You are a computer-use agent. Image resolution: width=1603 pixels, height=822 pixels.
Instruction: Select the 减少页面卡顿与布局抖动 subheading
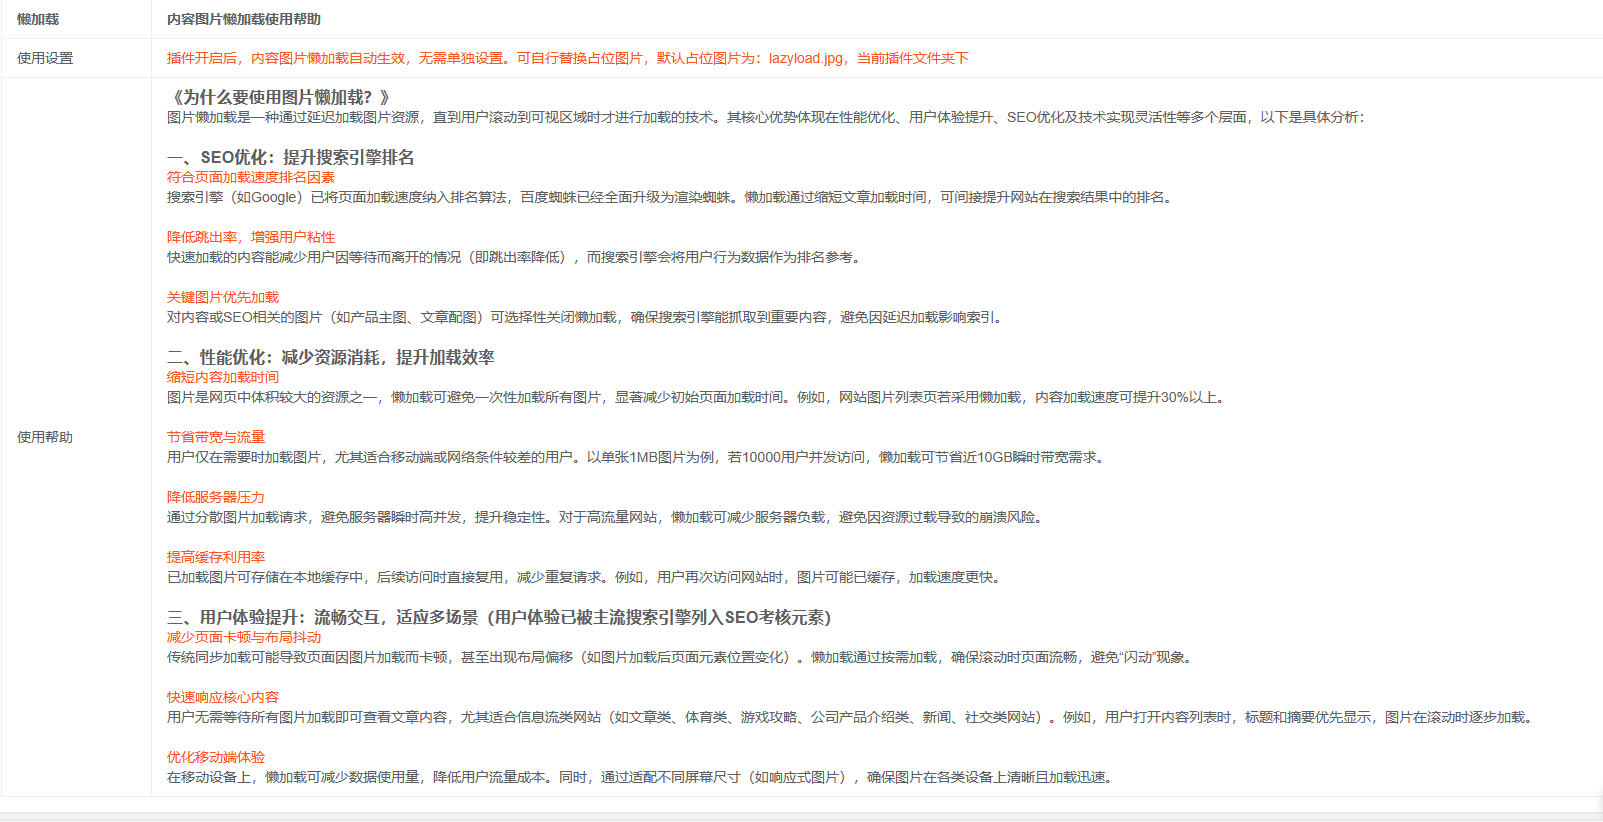(x=243, y=637)
